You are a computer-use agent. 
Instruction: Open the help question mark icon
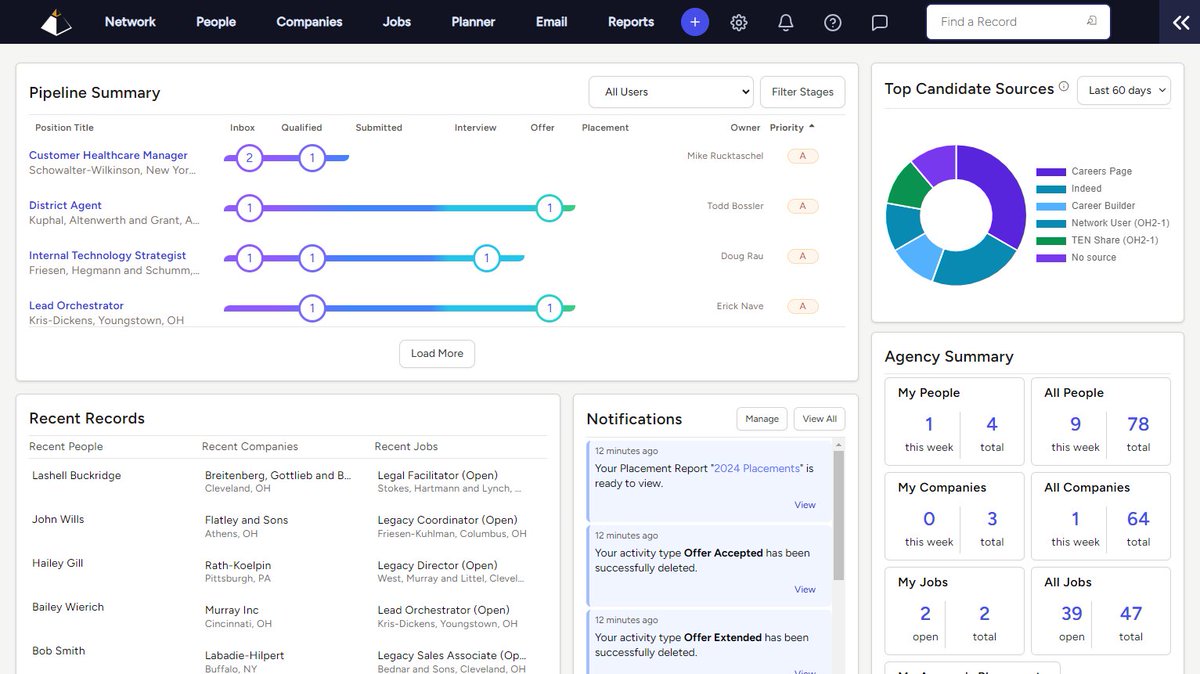[832, 21]
